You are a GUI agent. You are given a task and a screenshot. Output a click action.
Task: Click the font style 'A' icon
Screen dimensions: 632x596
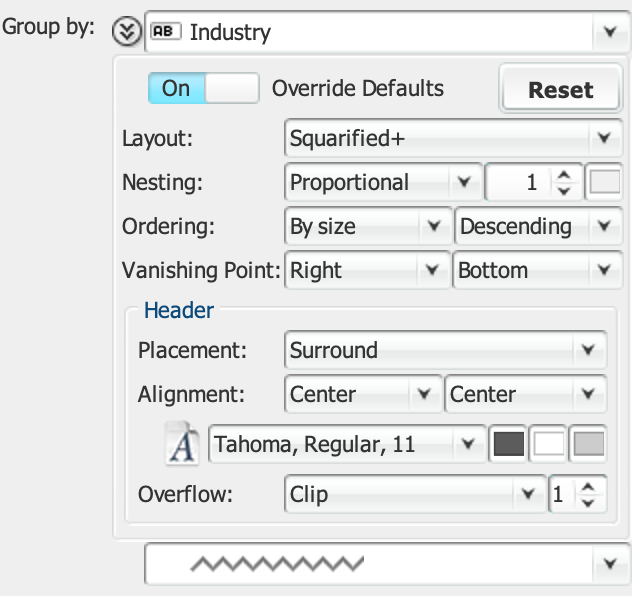coord(181,445)
